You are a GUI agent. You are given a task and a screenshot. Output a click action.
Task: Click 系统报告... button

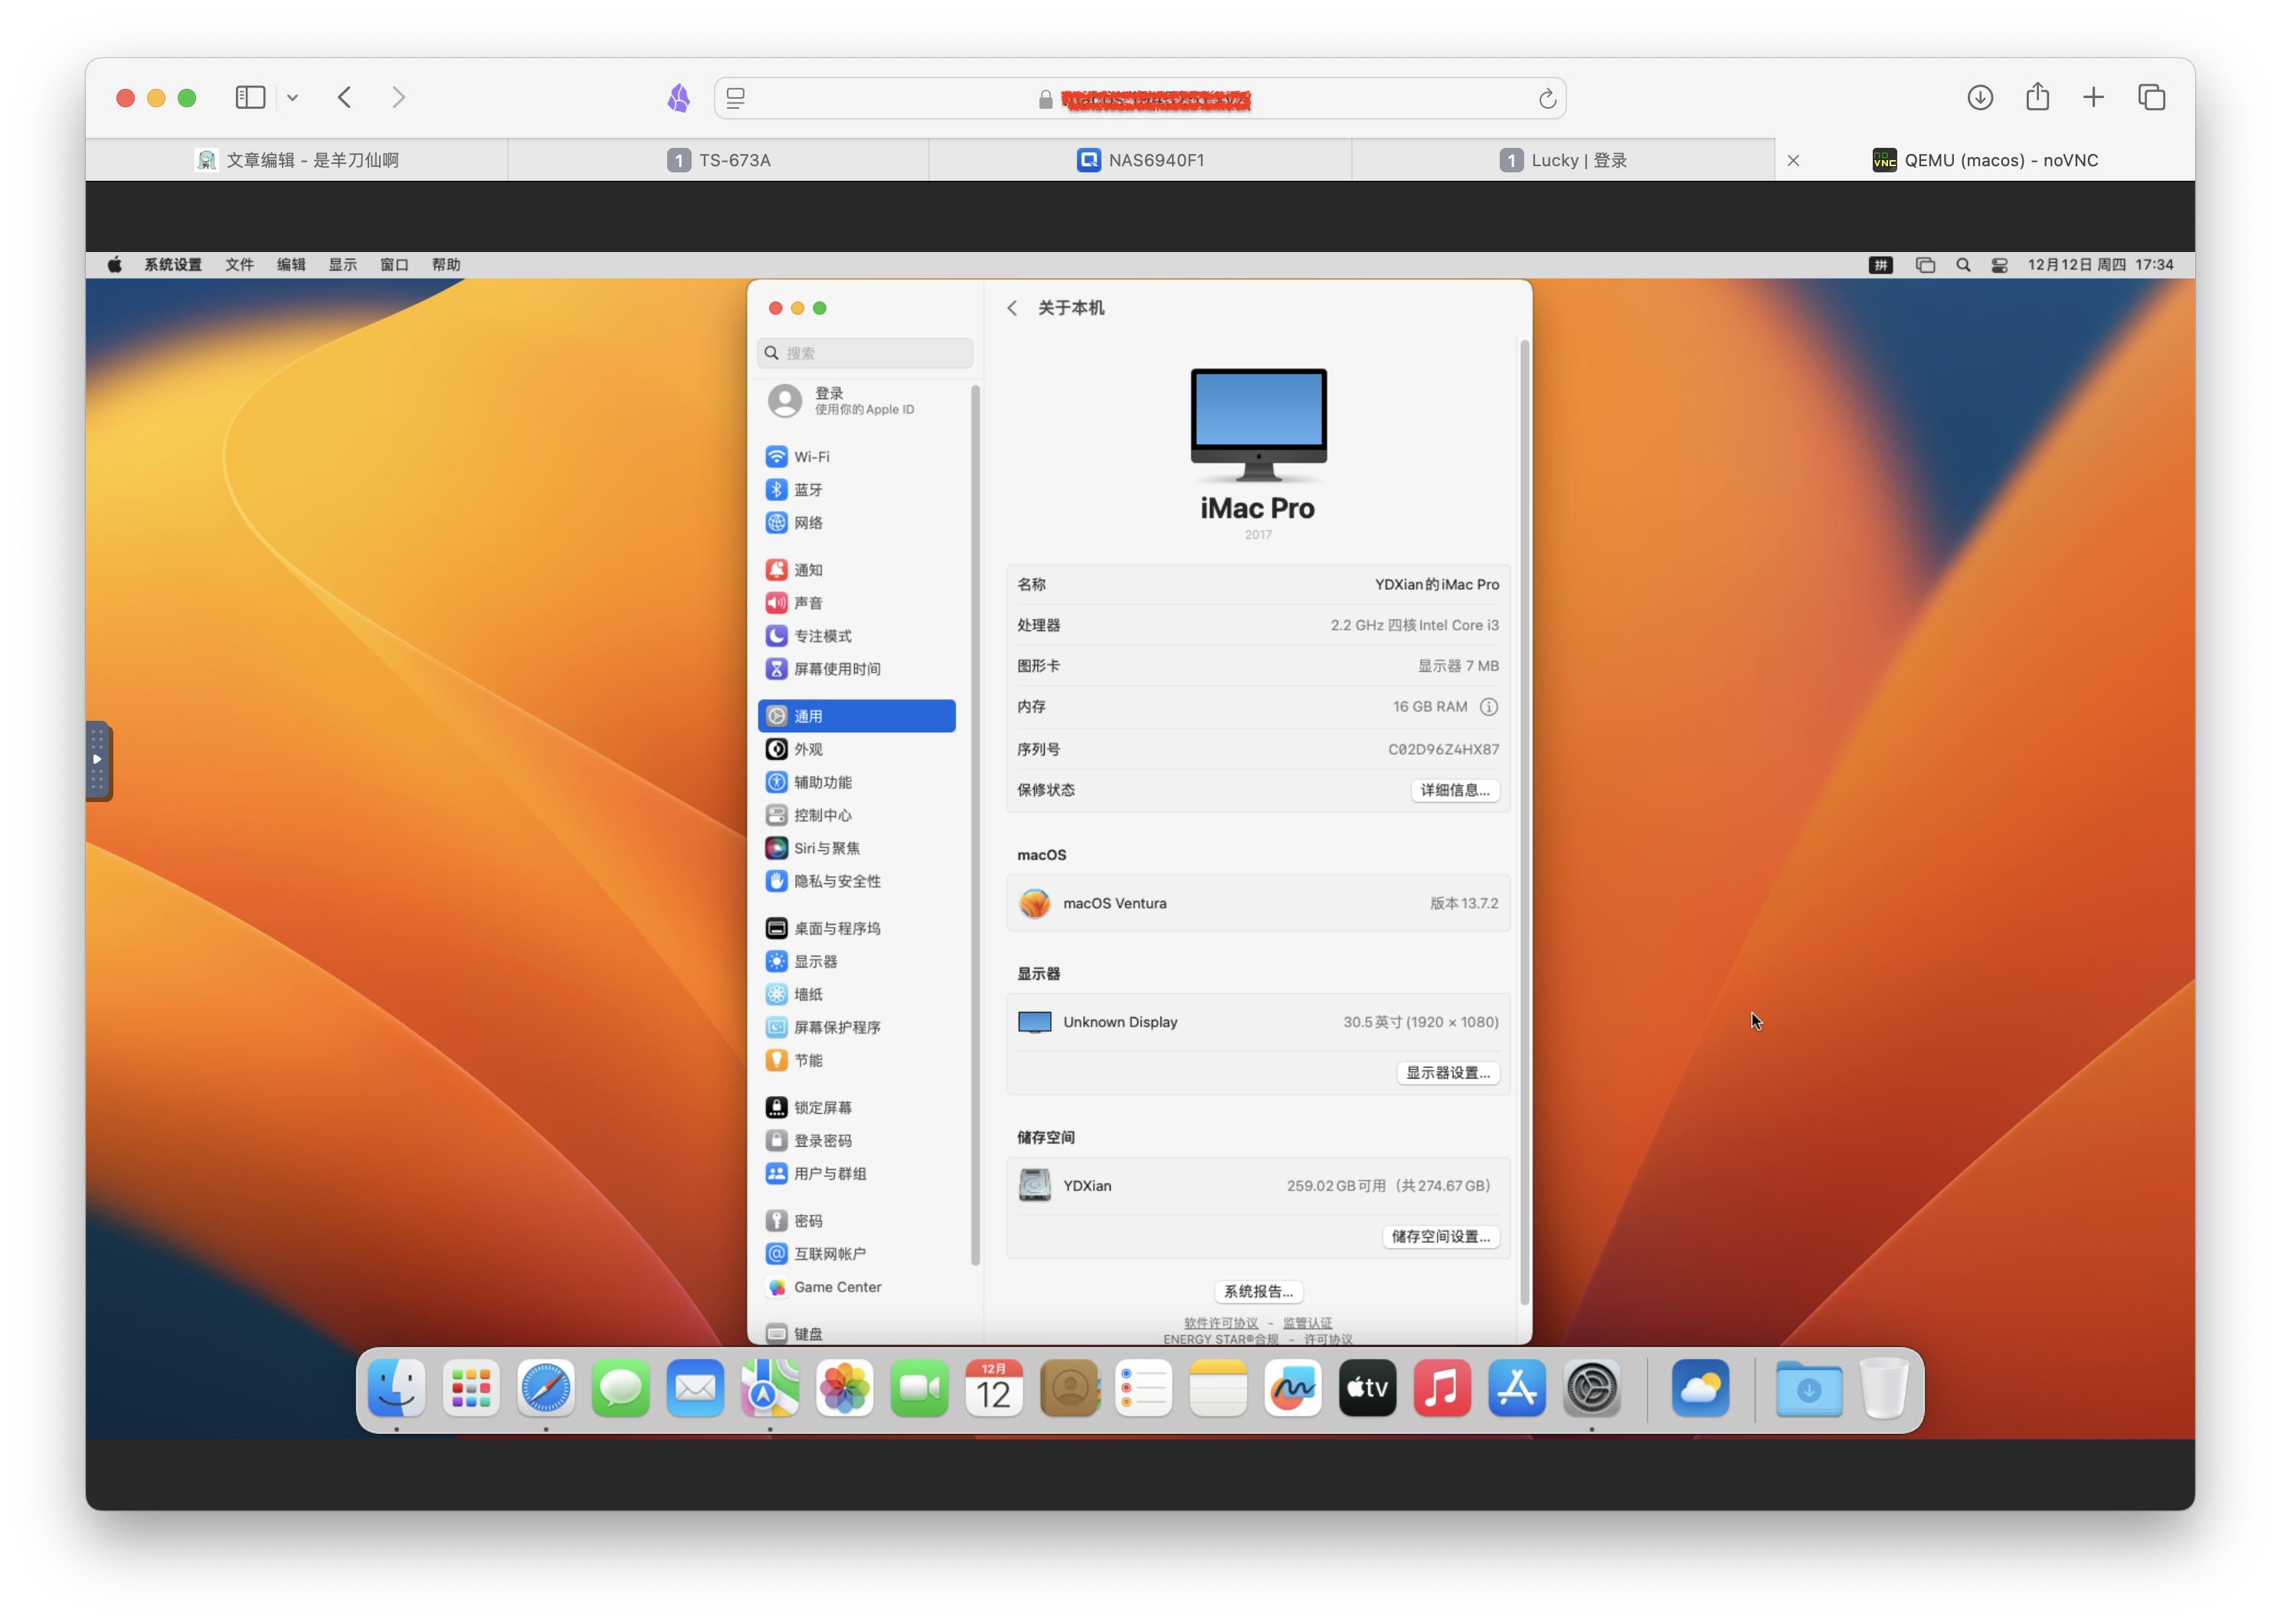1258,1292
